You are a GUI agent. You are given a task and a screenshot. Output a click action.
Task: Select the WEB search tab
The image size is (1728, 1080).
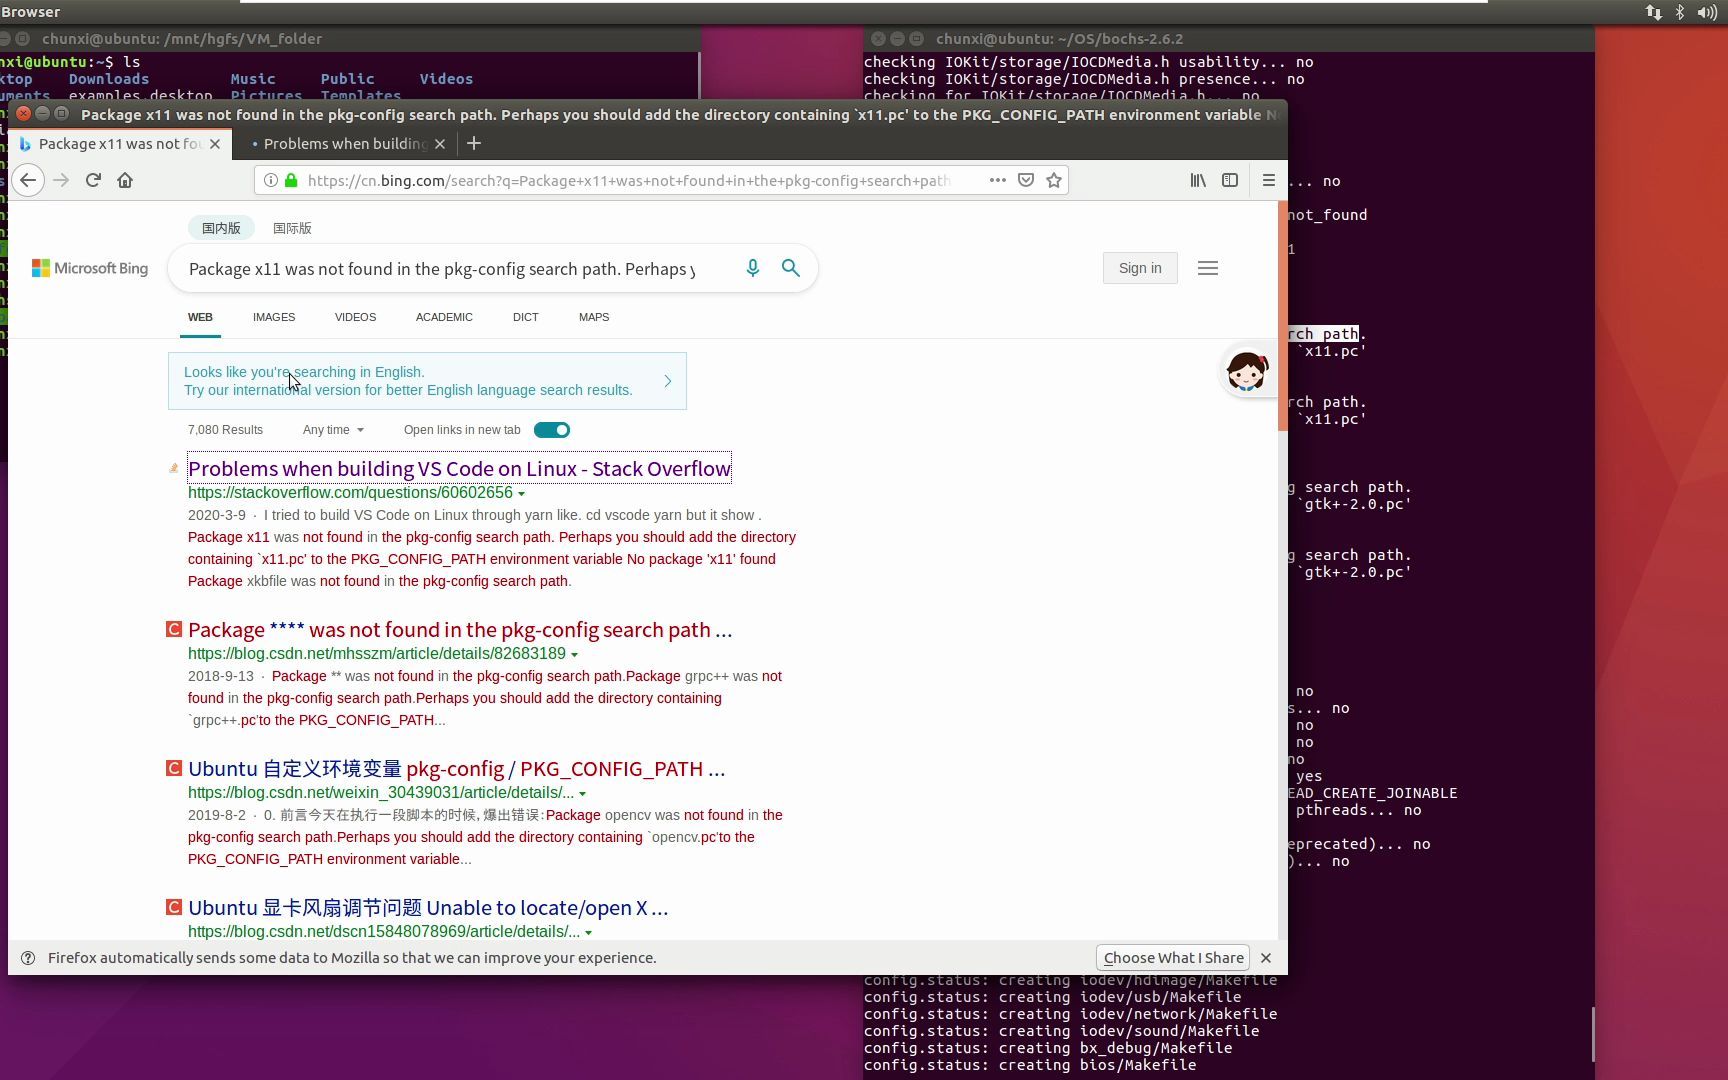pos(200,317)
